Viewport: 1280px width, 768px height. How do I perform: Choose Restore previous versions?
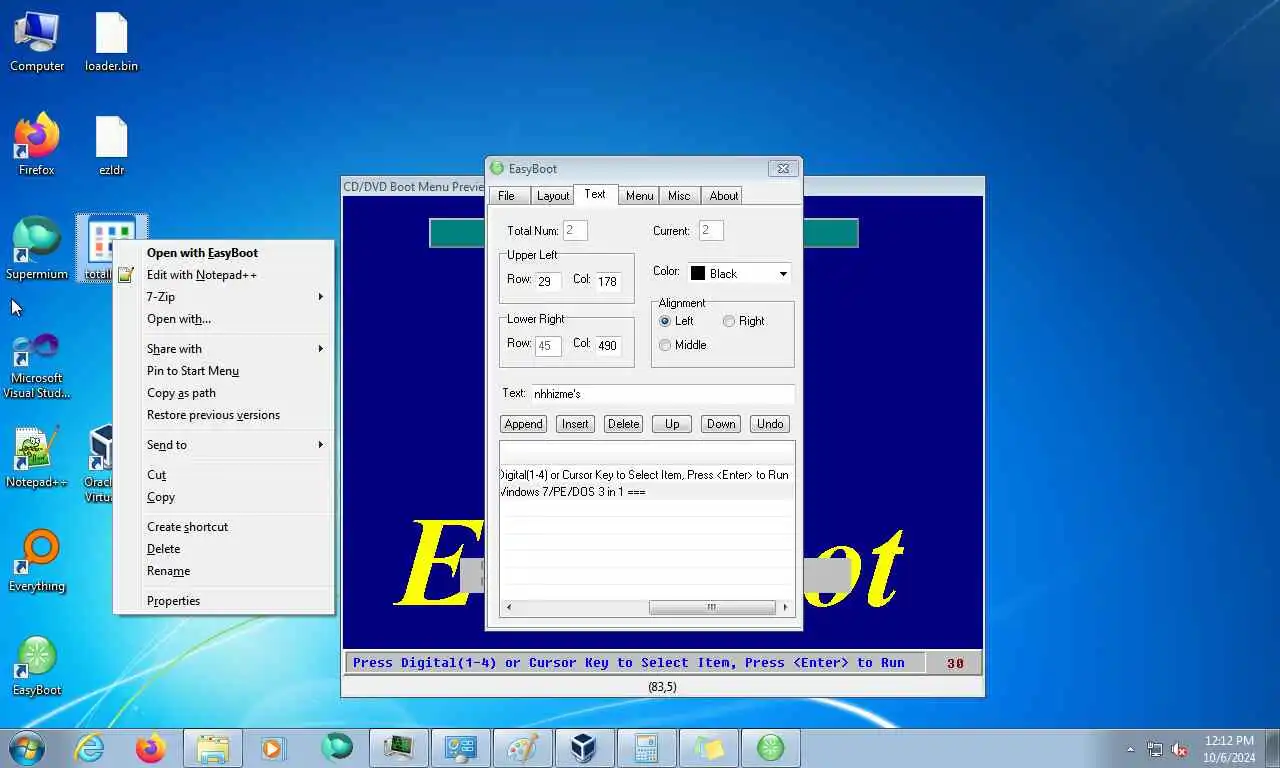tap(224, 415)
